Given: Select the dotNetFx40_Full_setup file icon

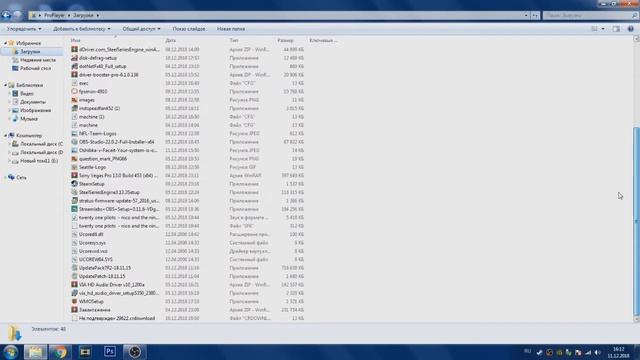Looking at the screenshot, I should [74, 66].
